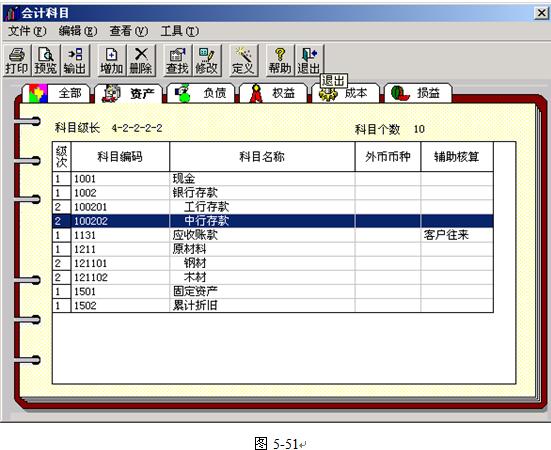Screen dimensions: 551x450
Task: Select the 输出 export toolbar icon
Action: (x=75, y=61)
